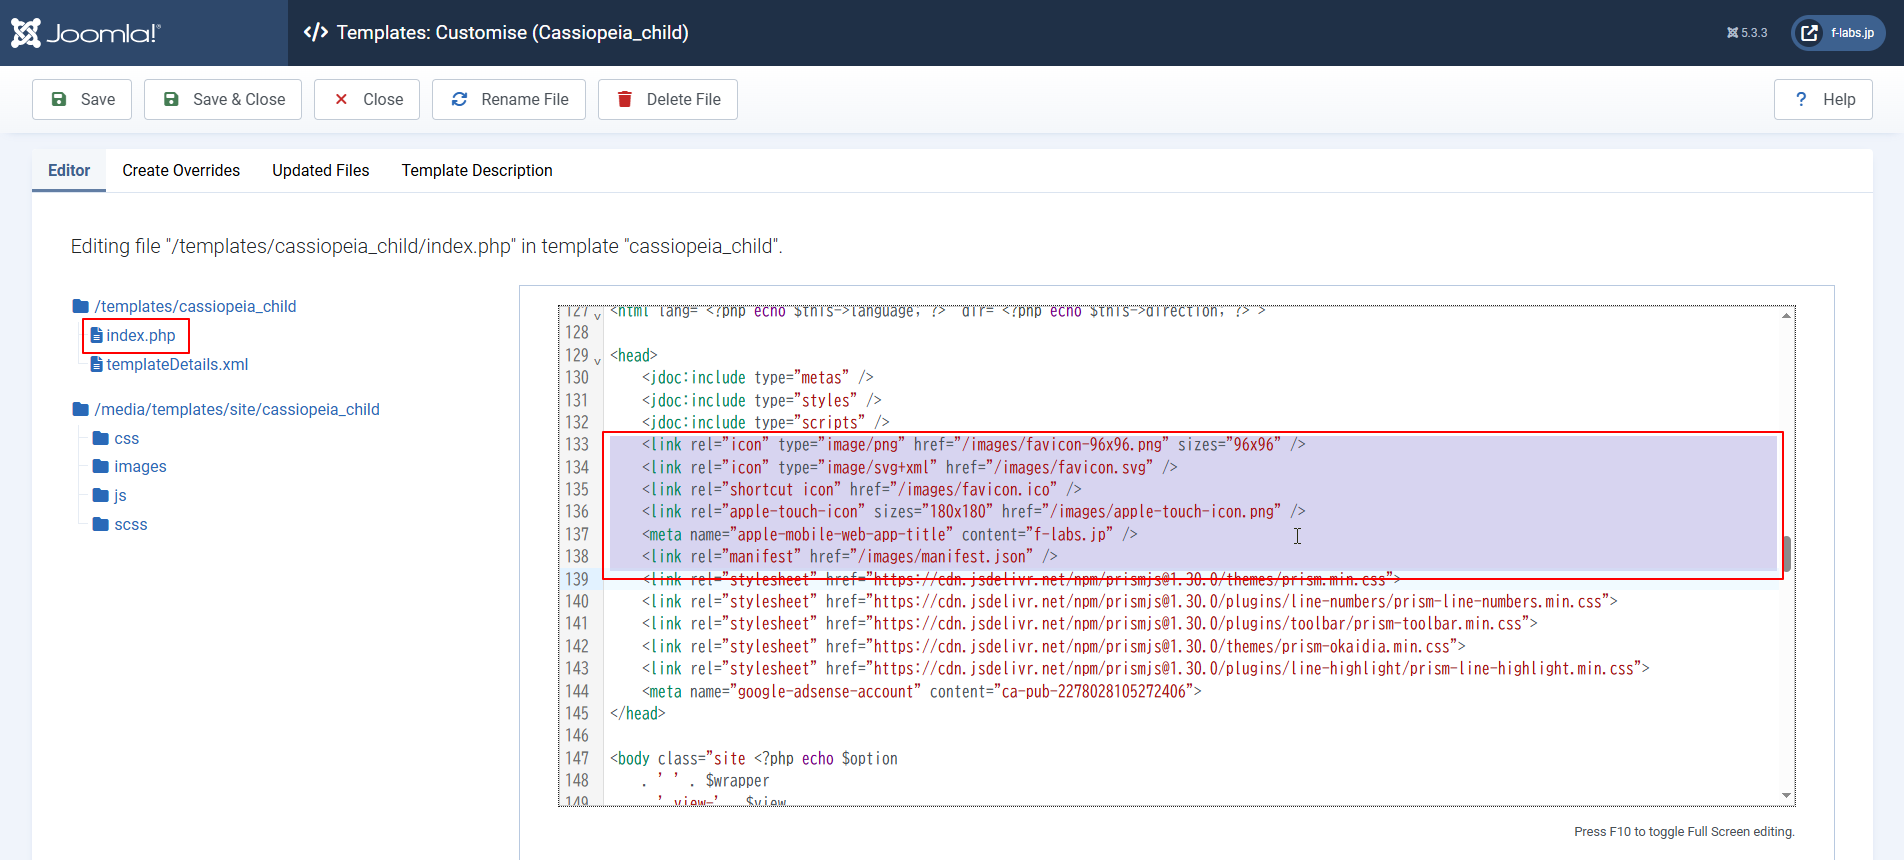Open the images folder in tree
The image size is (1904, 860).
click(x=140, y=467)
